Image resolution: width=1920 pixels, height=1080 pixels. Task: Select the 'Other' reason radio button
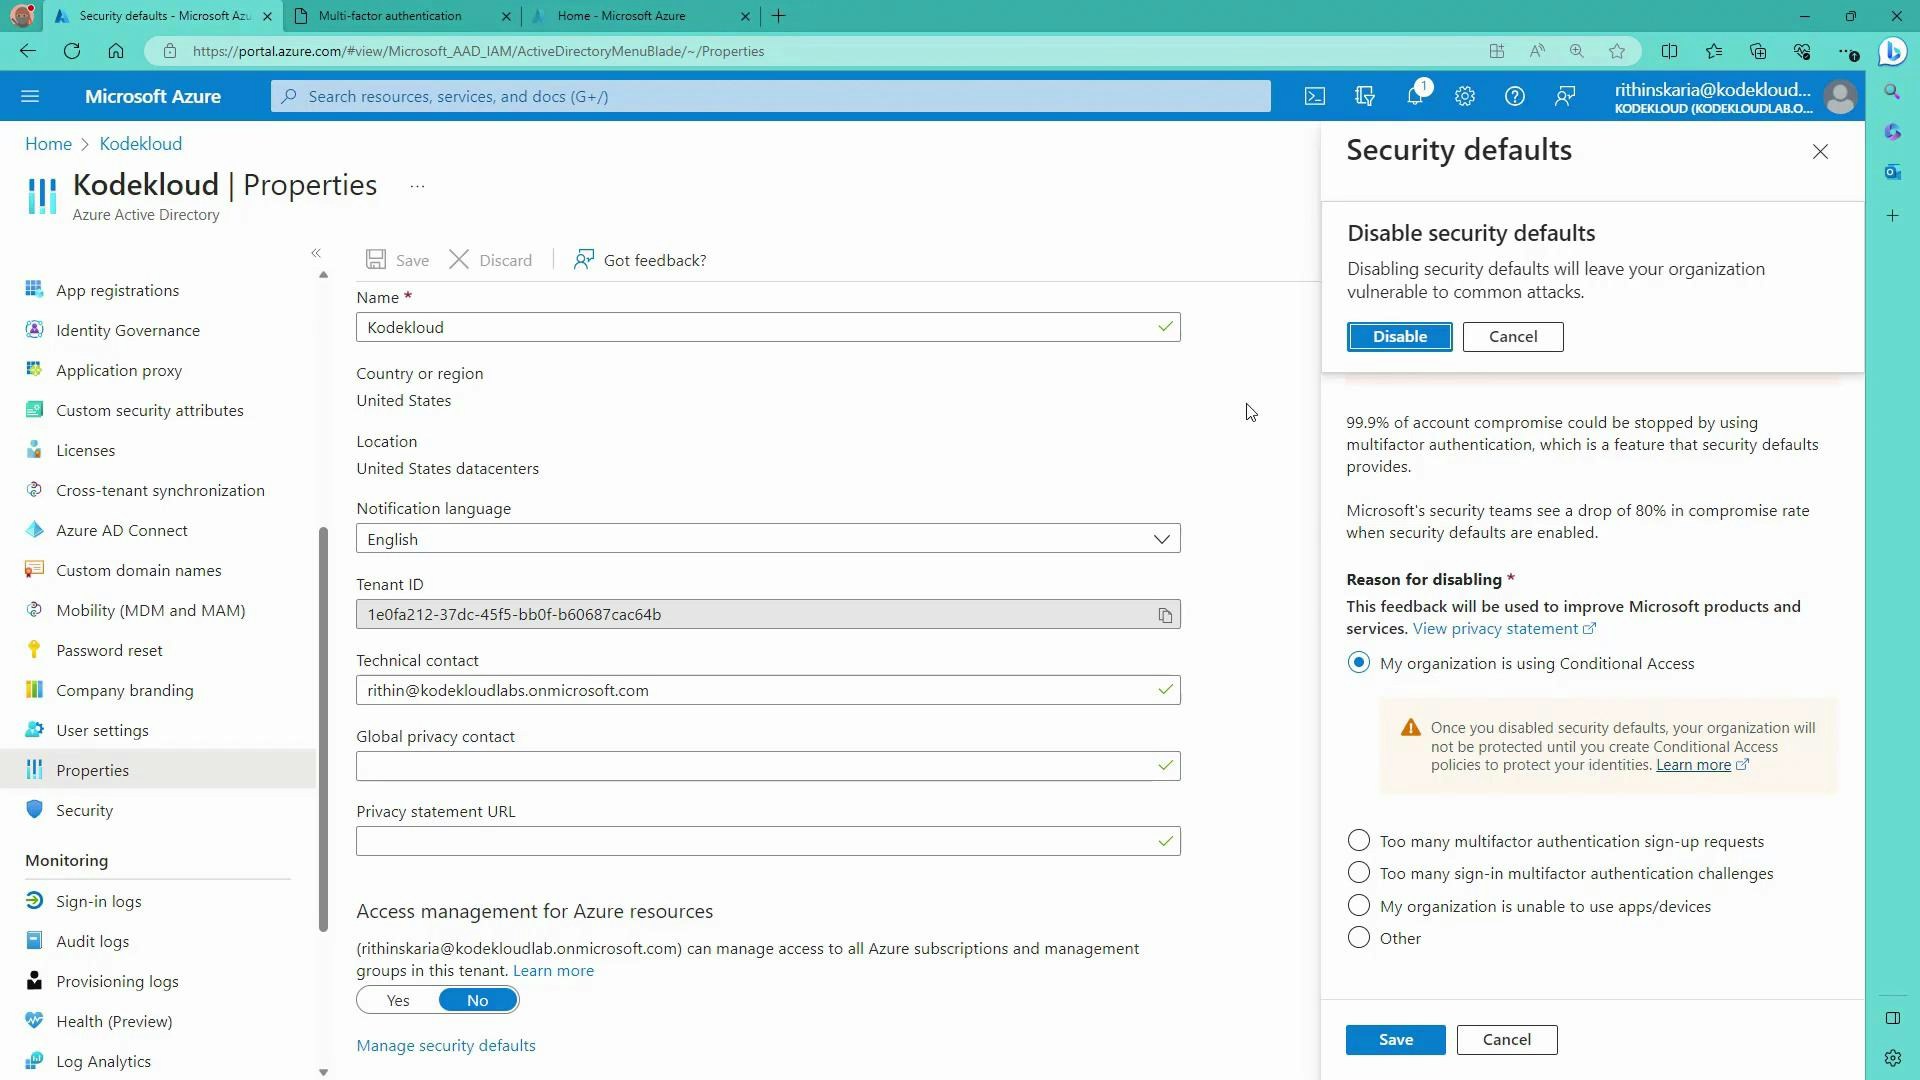pos(1358,937)
